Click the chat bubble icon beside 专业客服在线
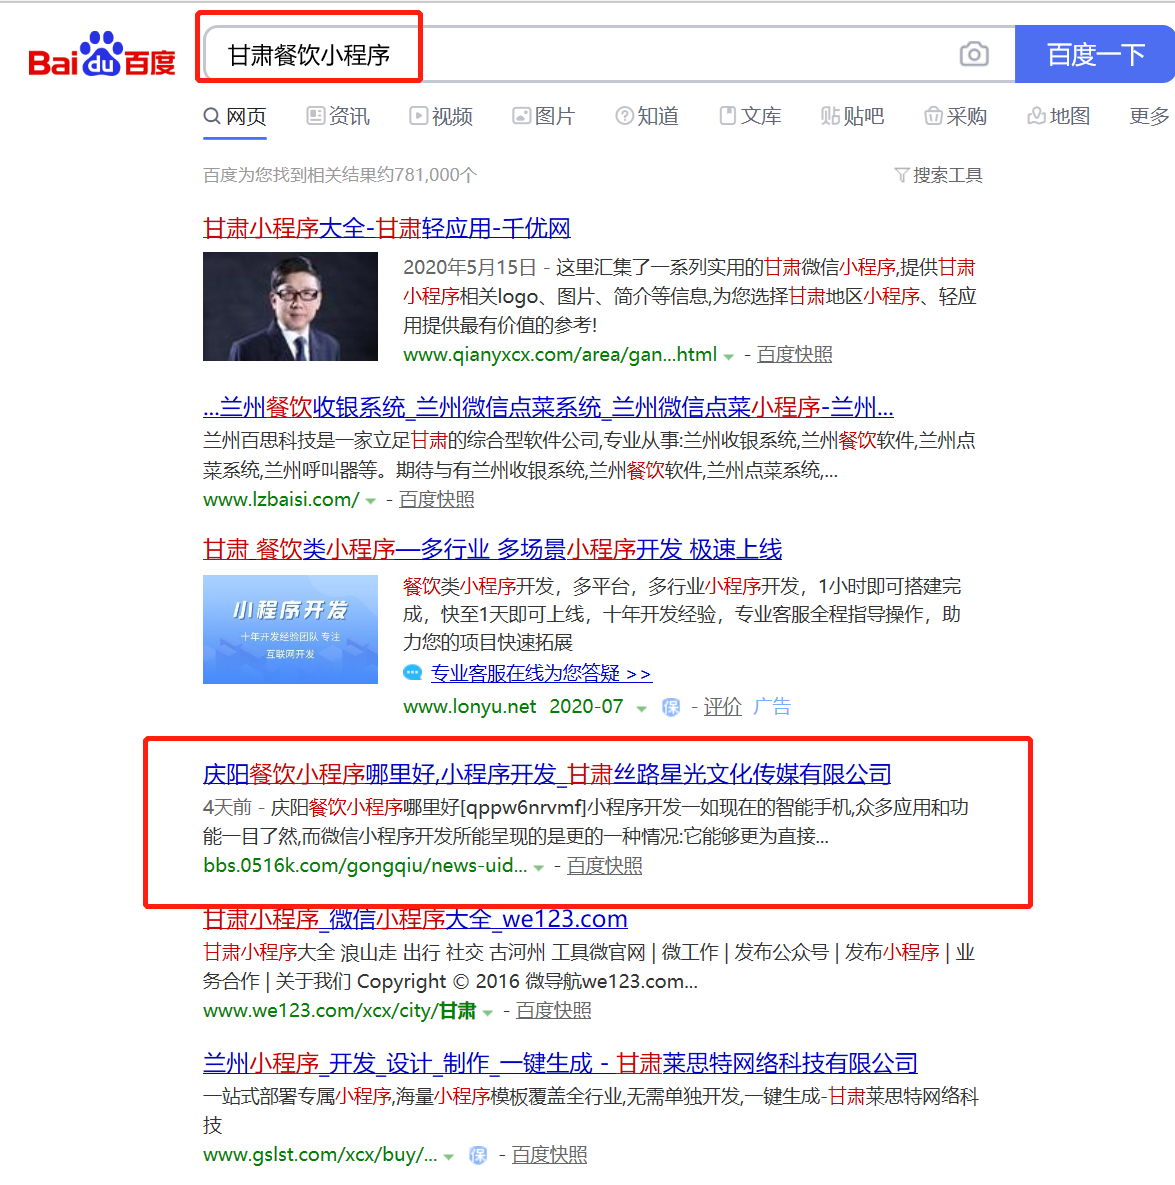1175x1185 pixels. pos(413,673)
